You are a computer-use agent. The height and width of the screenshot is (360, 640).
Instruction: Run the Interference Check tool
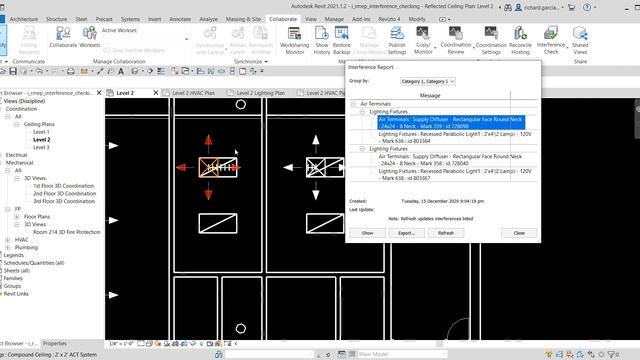(x=551, y=40)
